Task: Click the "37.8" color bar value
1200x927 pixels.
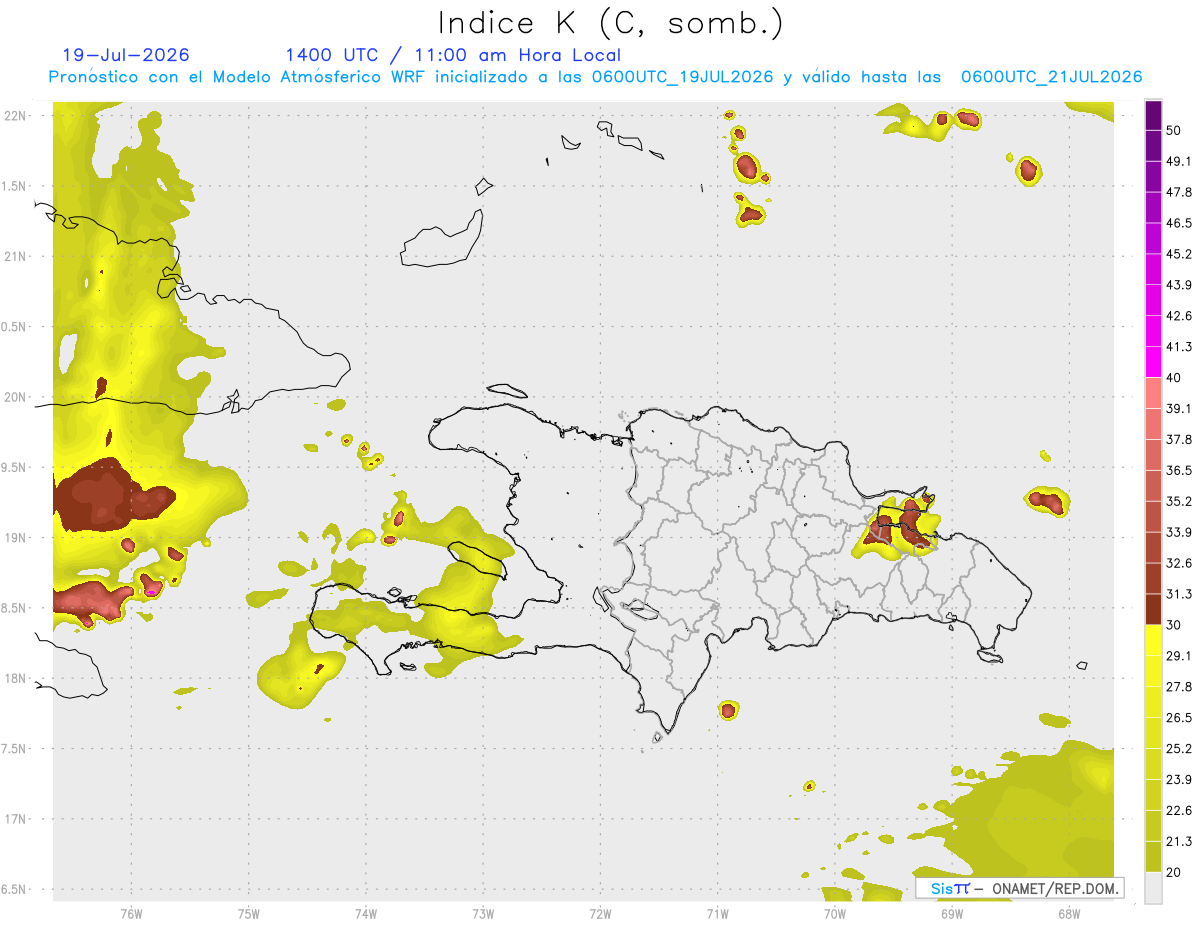Action: (1180, 439)
